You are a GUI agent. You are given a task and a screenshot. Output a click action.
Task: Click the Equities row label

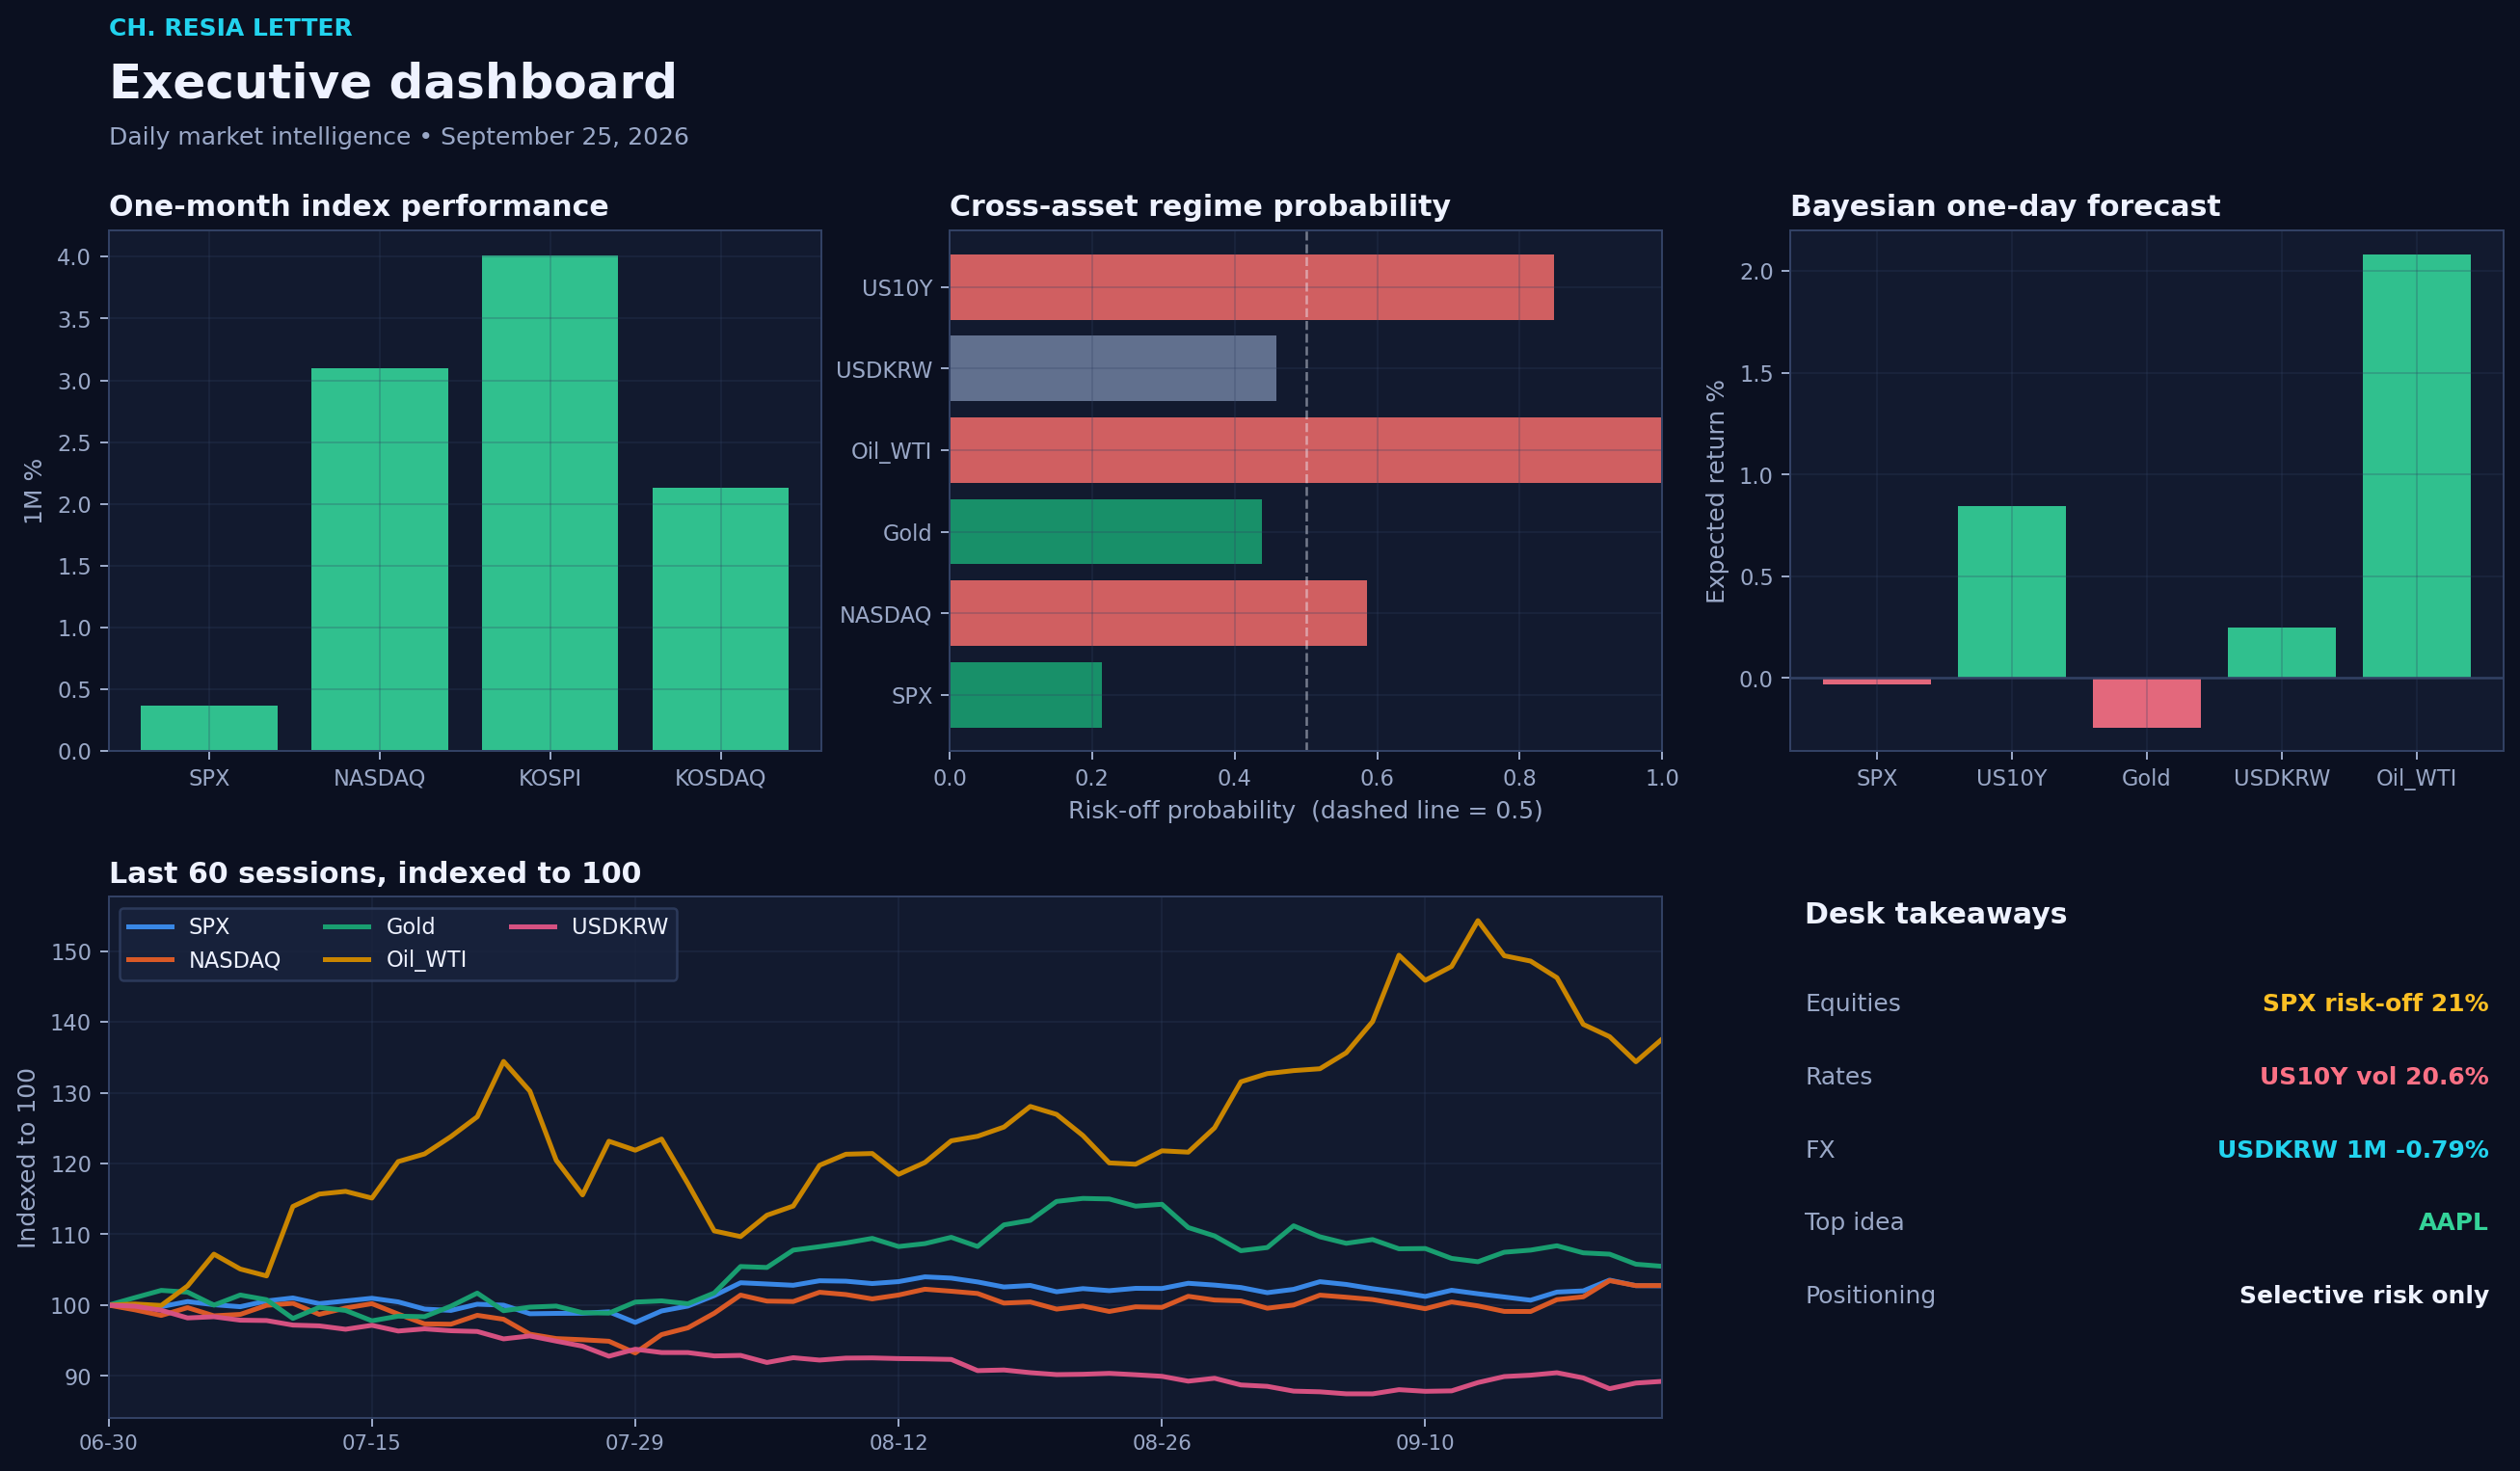pos(1852,1003)
